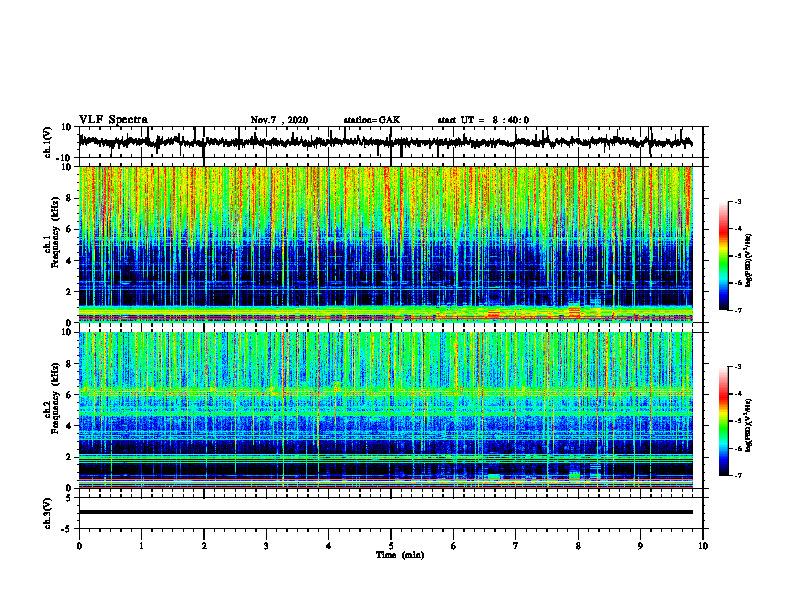792x612 pixels.
Task: Click the 'VLF Spectra' title text
Action: coord(113,120)
